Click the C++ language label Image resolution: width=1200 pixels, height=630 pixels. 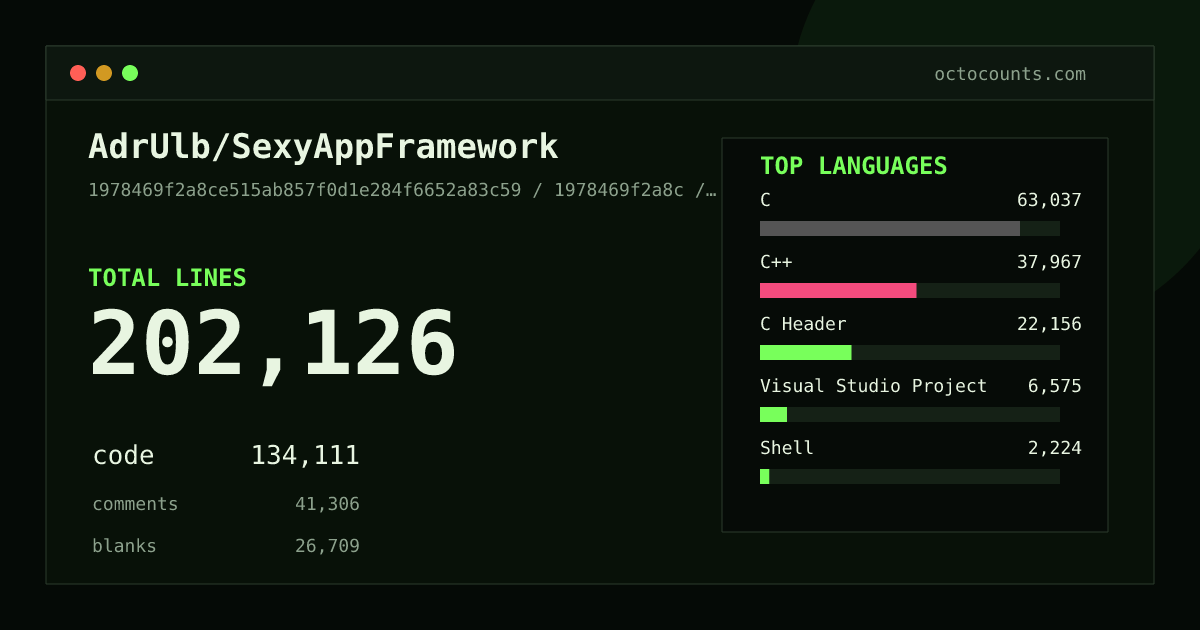coord(776,262)
